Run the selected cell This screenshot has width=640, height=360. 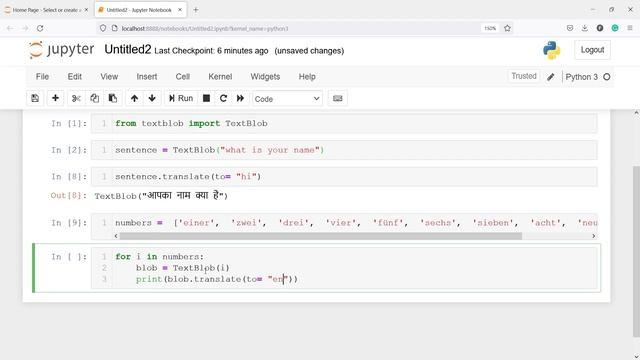[181, 98]
